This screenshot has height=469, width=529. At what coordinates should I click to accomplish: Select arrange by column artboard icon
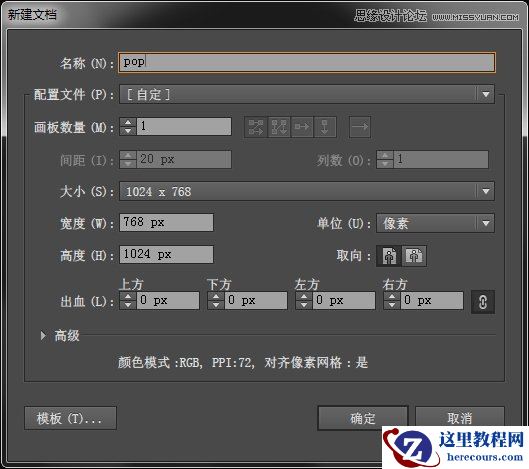pos(325,127)
